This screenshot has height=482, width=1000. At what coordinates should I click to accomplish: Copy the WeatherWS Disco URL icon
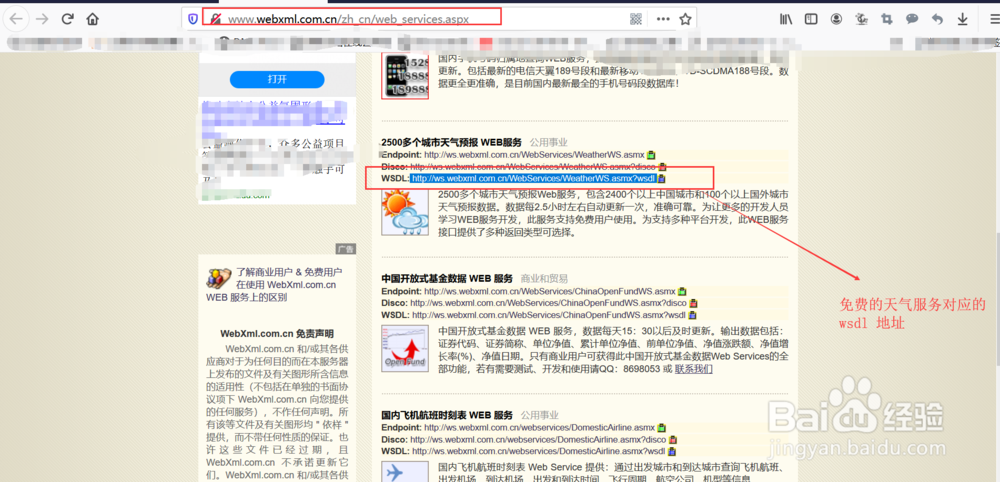(x=662, y=166)
